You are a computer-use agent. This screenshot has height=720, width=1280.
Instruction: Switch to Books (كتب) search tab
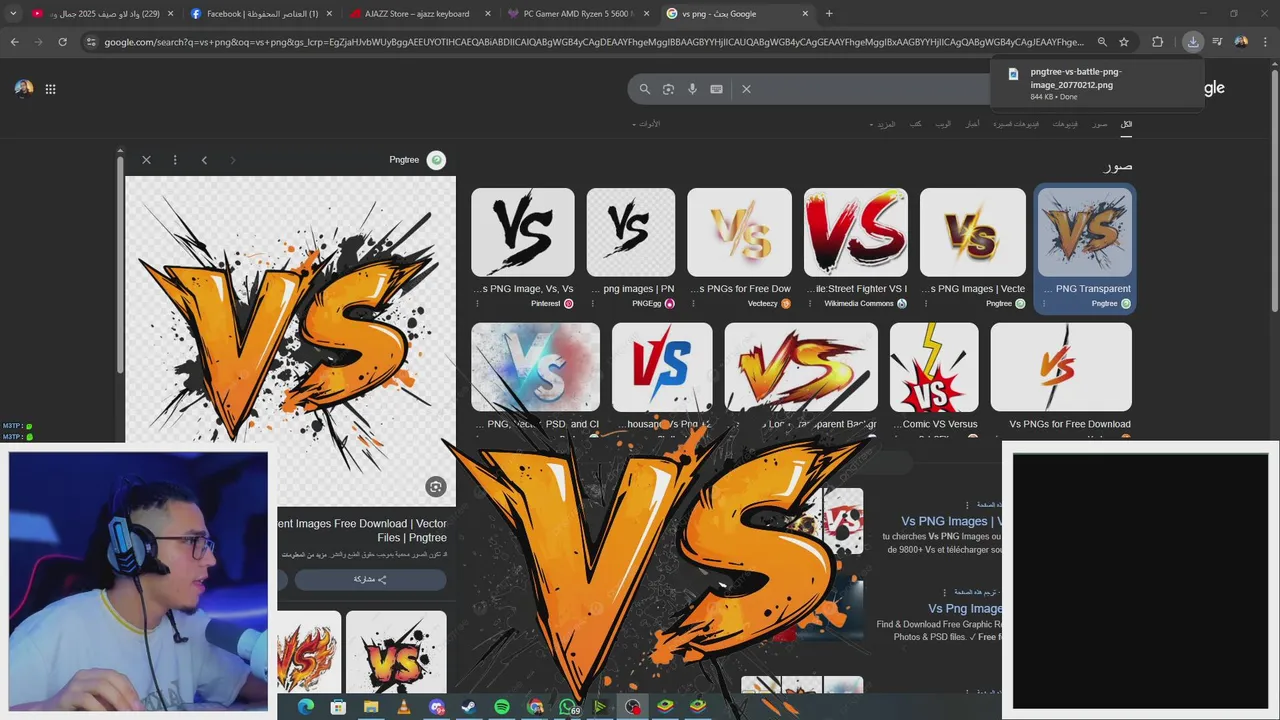915,124
